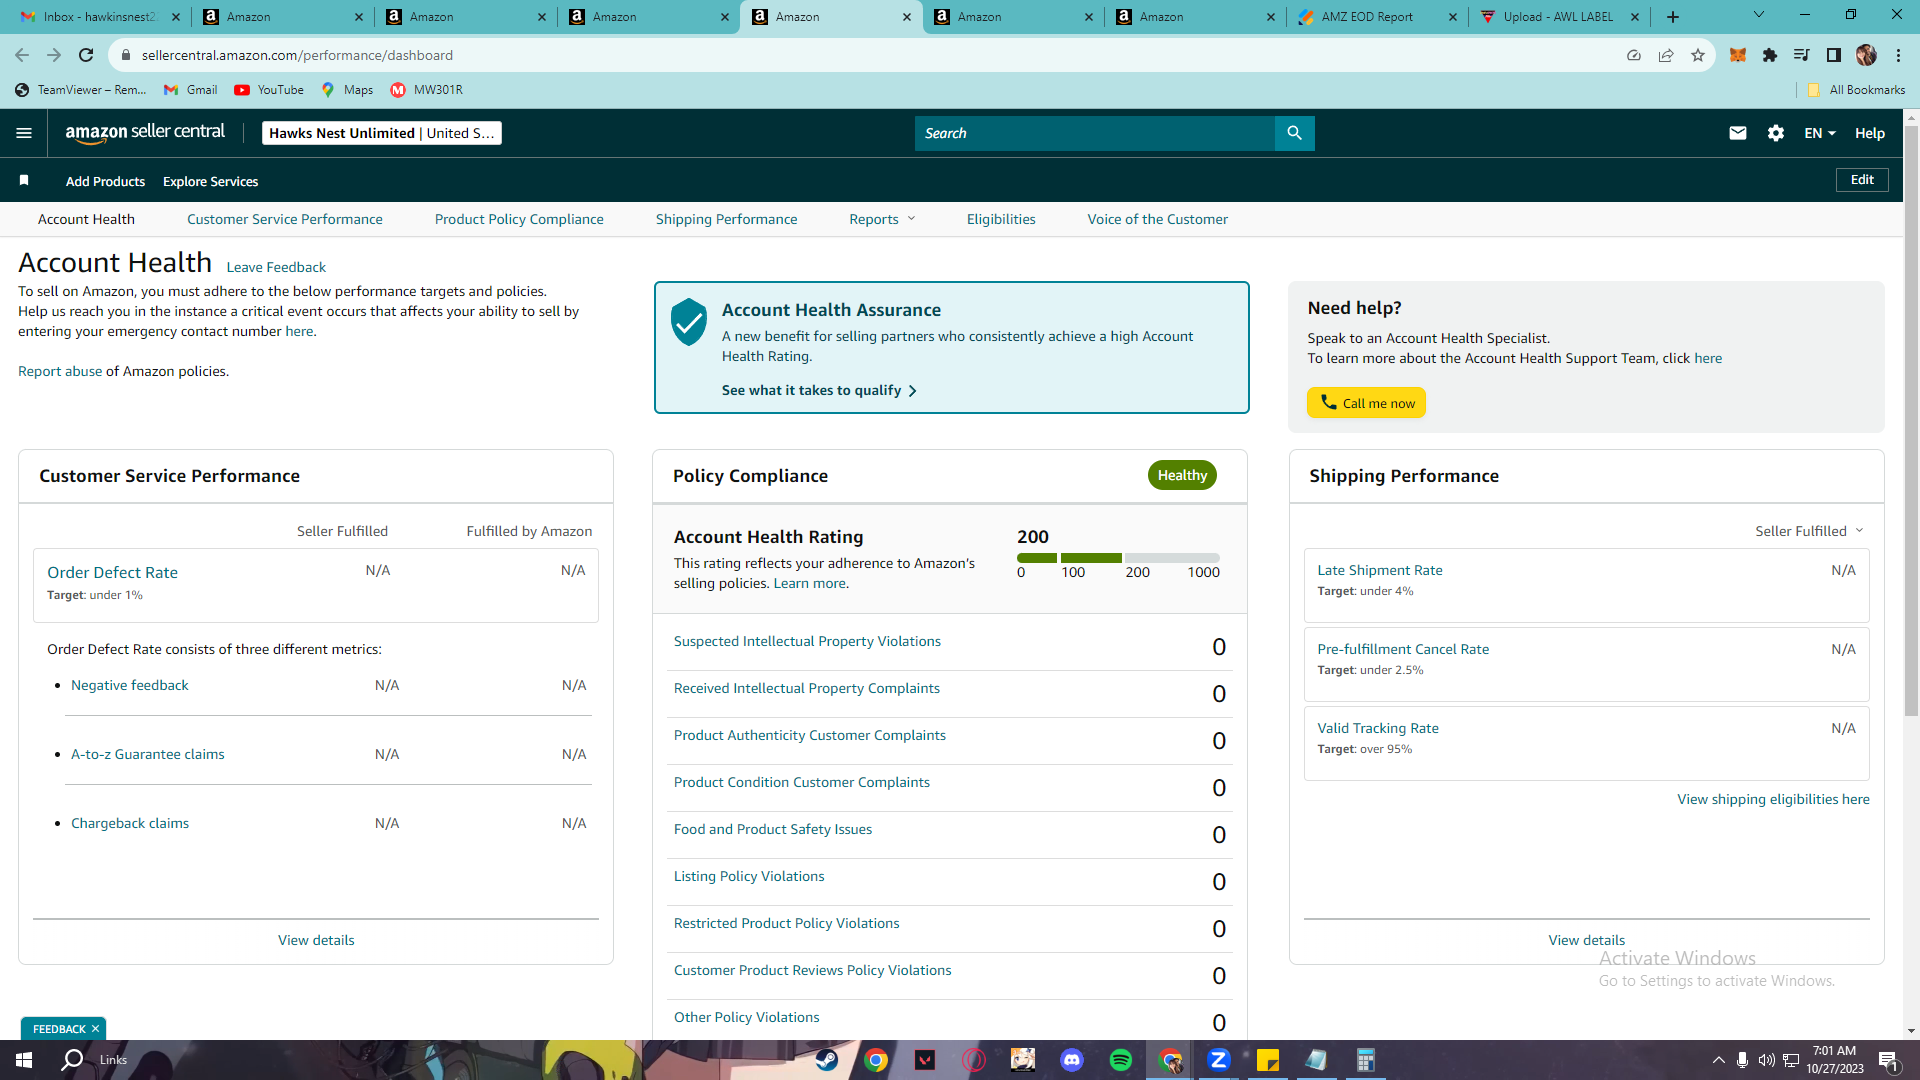Open the EN language dropdown
Screen dimensions: 1920x1080
click(1820, 133)
